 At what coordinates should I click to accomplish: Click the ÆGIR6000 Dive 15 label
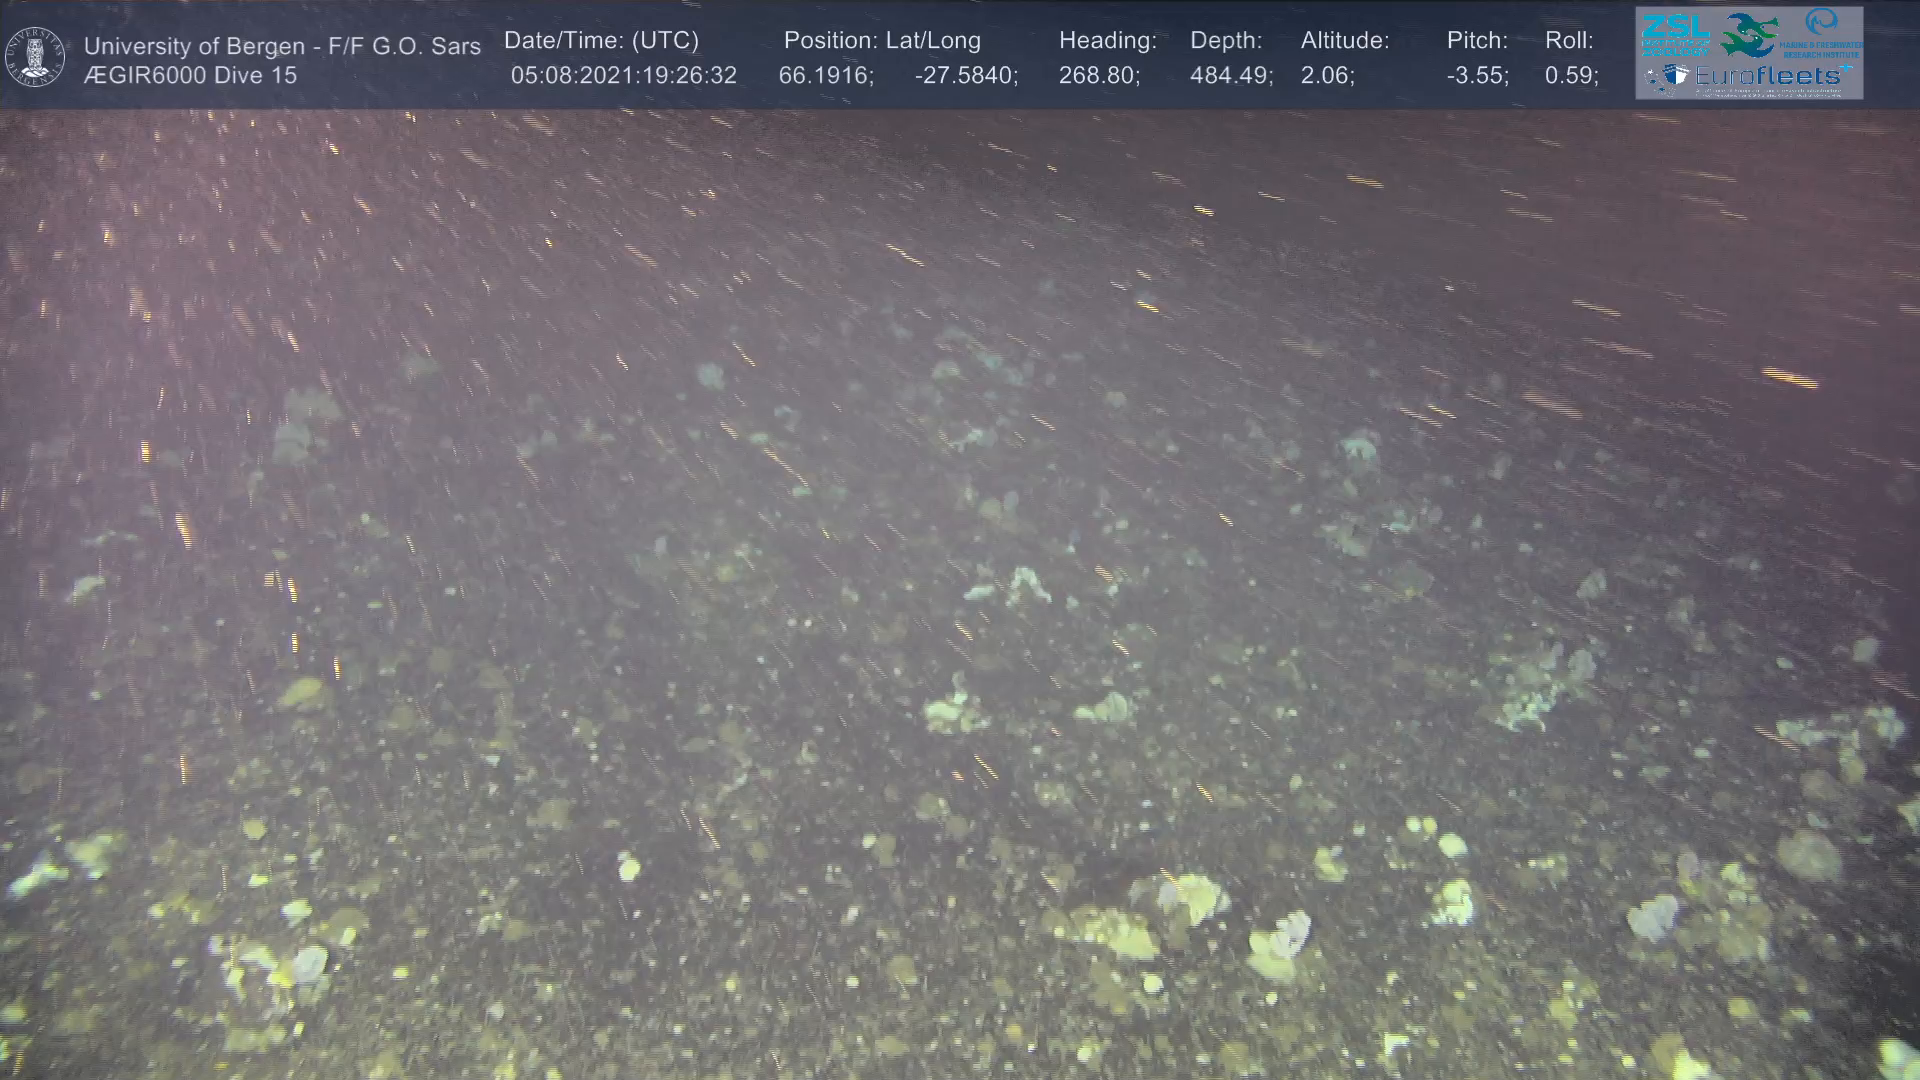(190, 75)
